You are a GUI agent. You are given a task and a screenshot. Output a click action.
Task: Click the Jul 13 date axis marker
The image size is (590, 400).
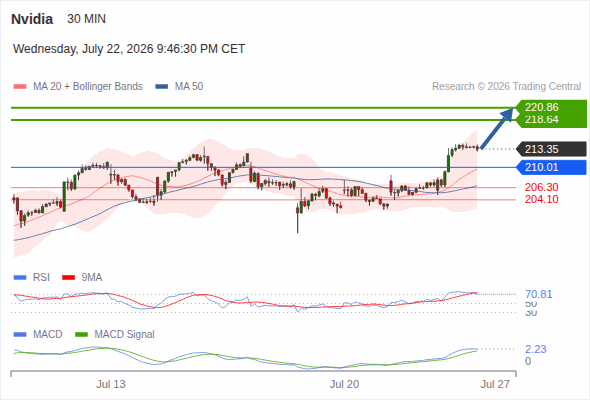click(111, 384)
